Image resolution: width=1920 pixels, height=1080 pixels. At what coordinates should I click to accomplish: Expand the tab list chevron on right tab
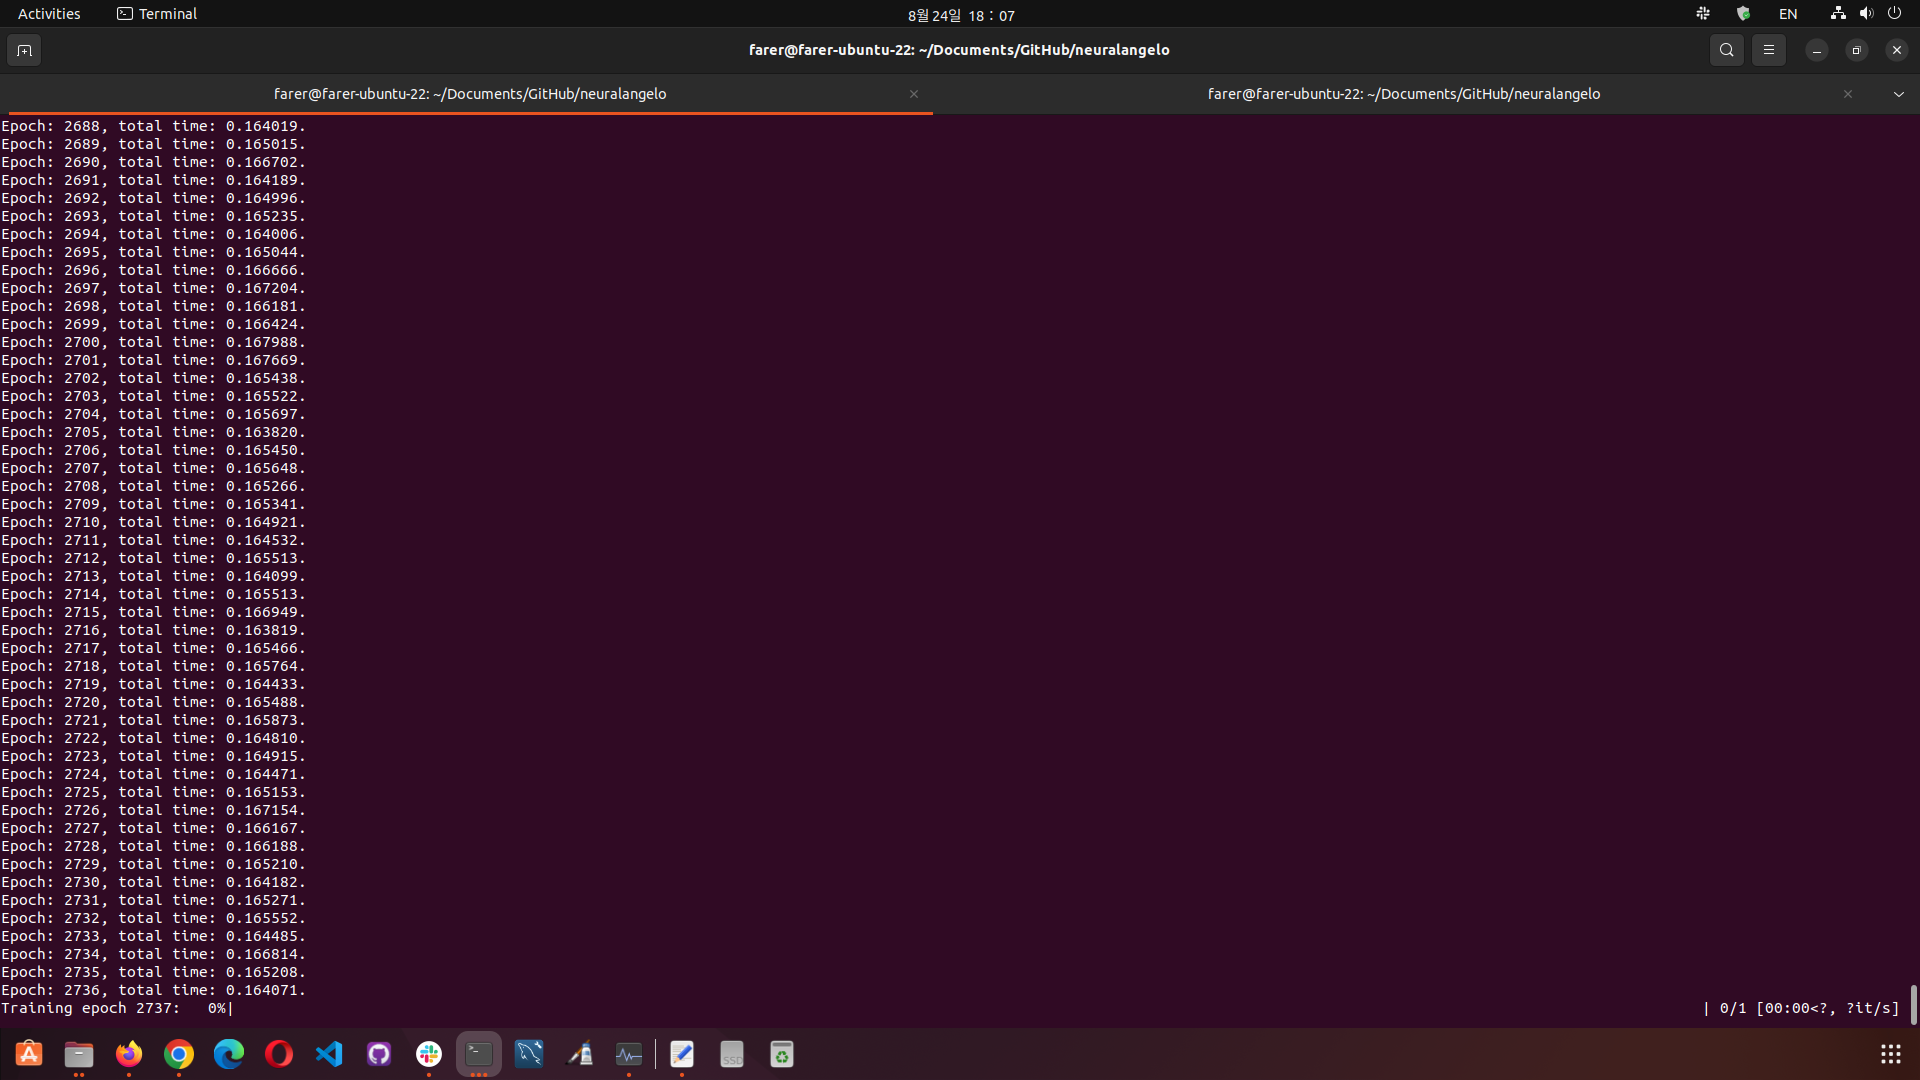pos(1898,93)
